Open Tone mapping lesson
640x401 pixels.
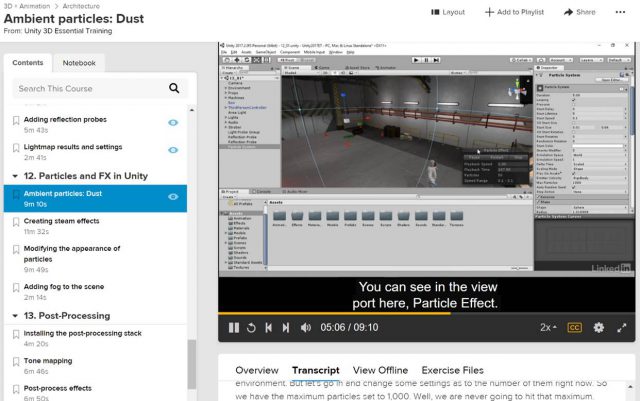[48, 361]
